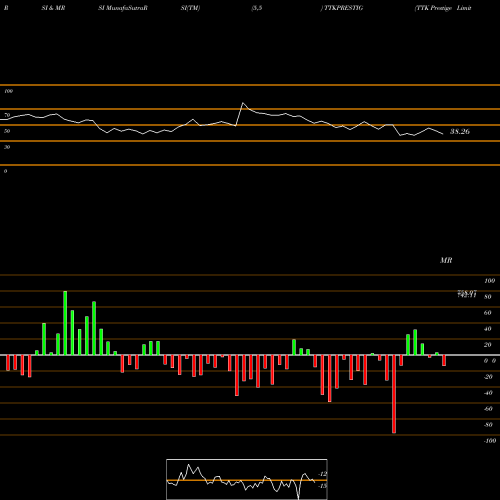Click the MR axis label -60
500x500 pixels.
(488, 409)
